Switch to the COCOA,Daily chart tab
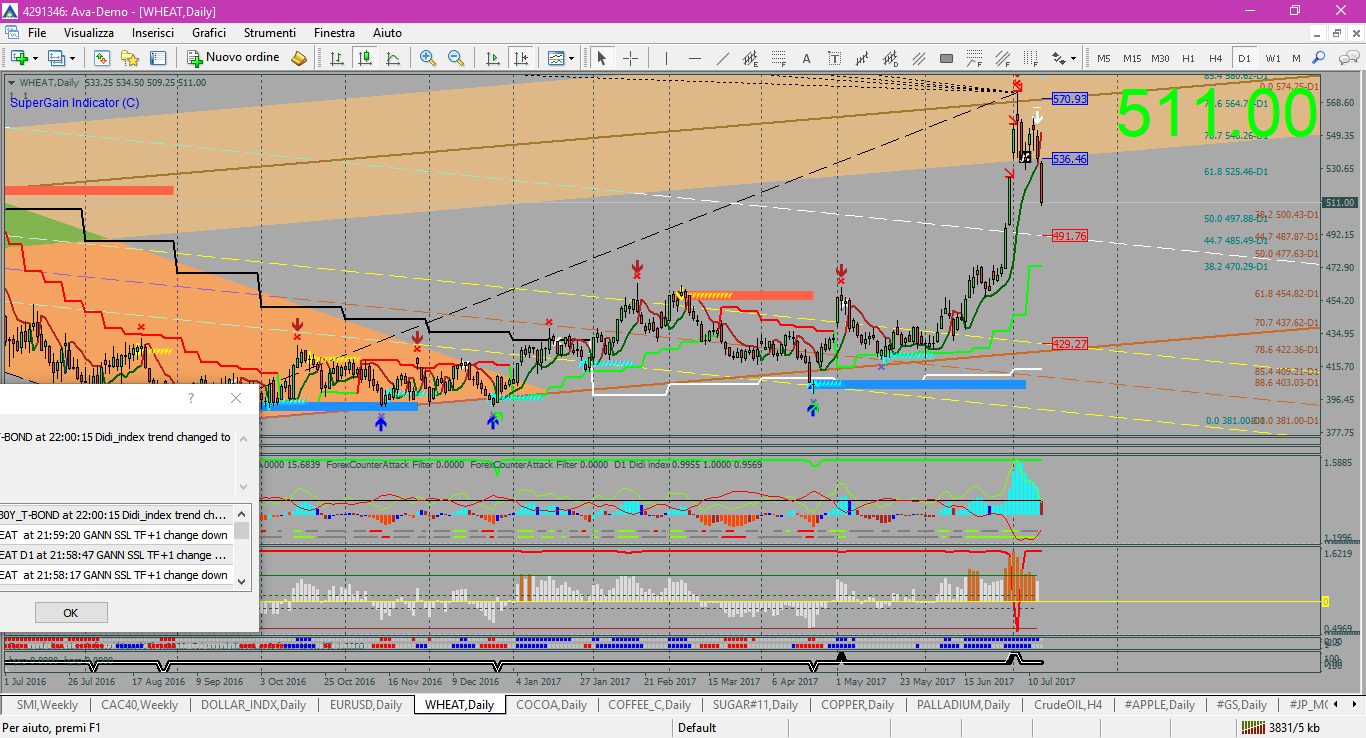This screenshot has width=1366, height=738. coord(551,705)
